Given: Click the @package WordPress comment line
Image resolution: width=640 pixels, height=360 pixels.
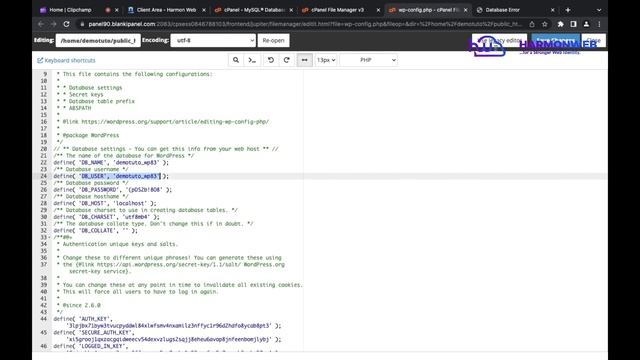Looking at the screenshot, I should click(x=88, y=135).
